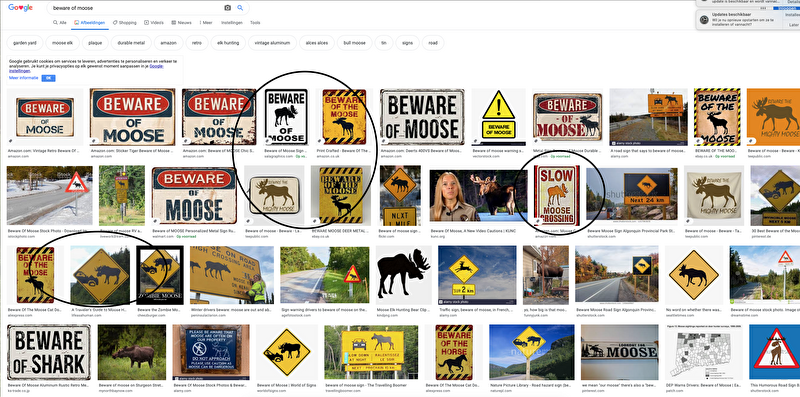The height and width of the screenshot is (397, 800).
Task: Switch to the Shopping tab
Action: pos(125,23)
